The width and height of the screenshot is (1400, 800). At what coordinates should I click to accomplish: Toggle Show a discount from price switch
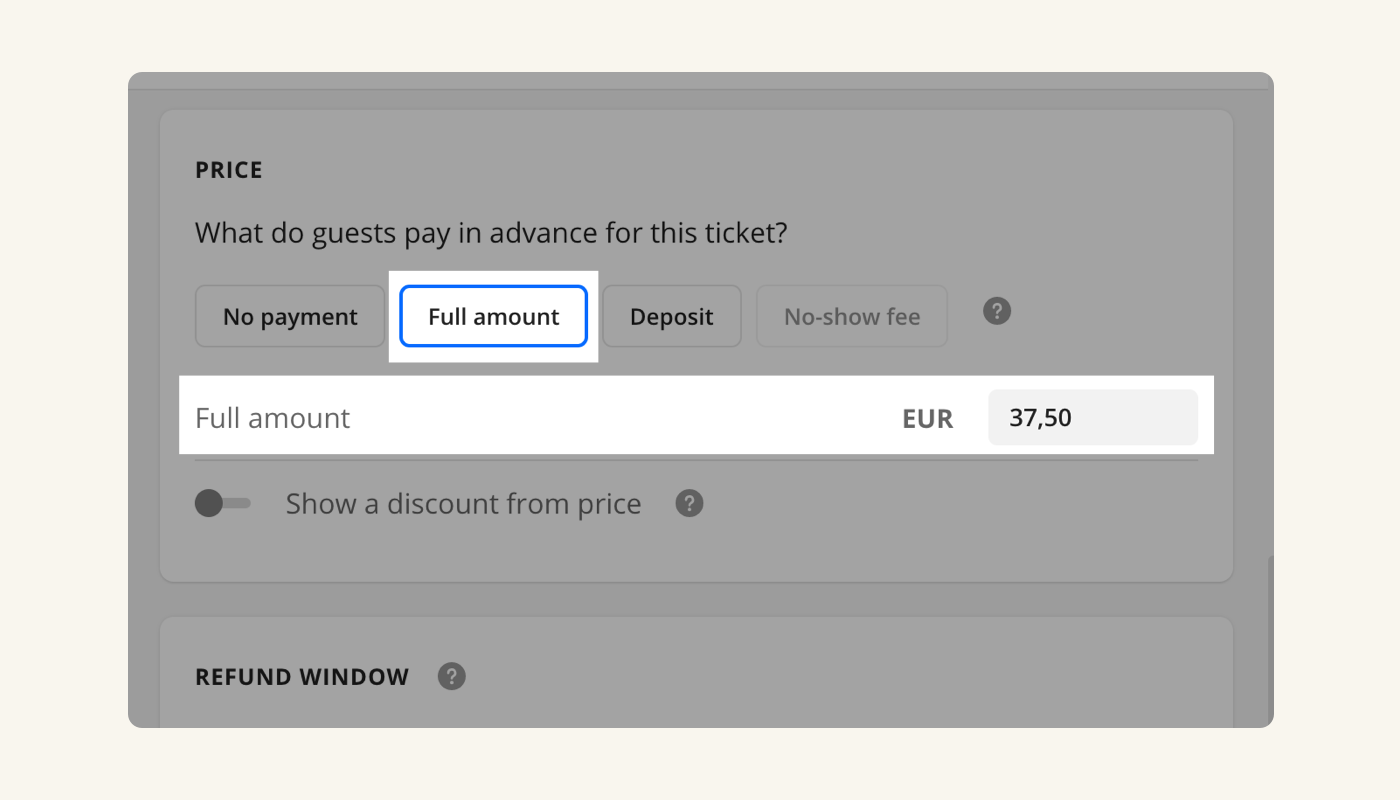tap(222, 503)
